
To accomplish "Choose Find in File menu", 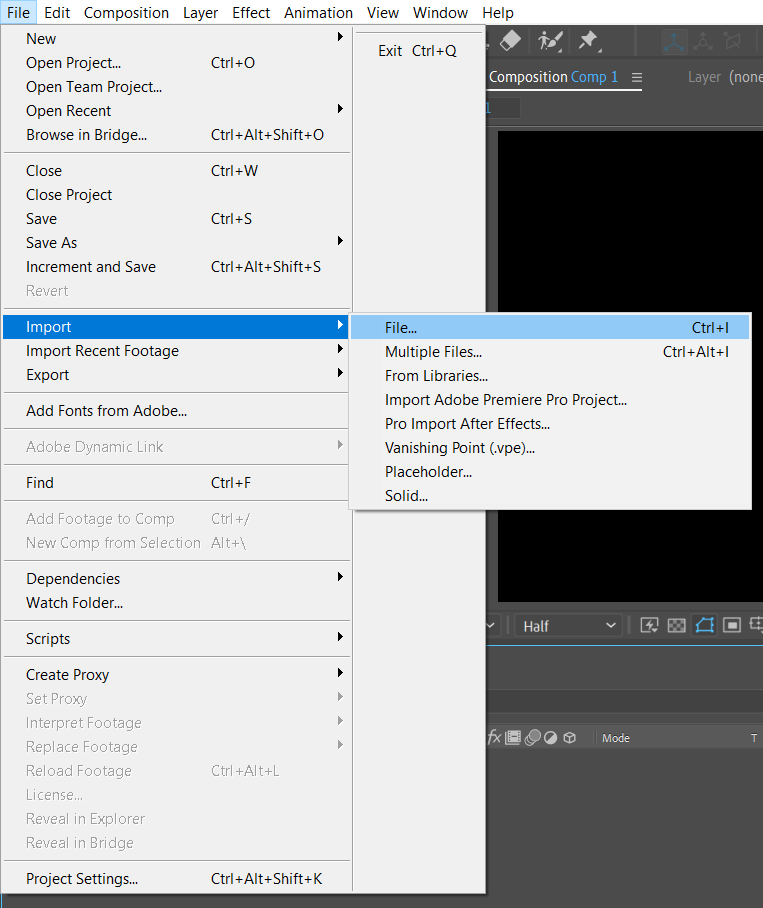I will pos(177,482).
